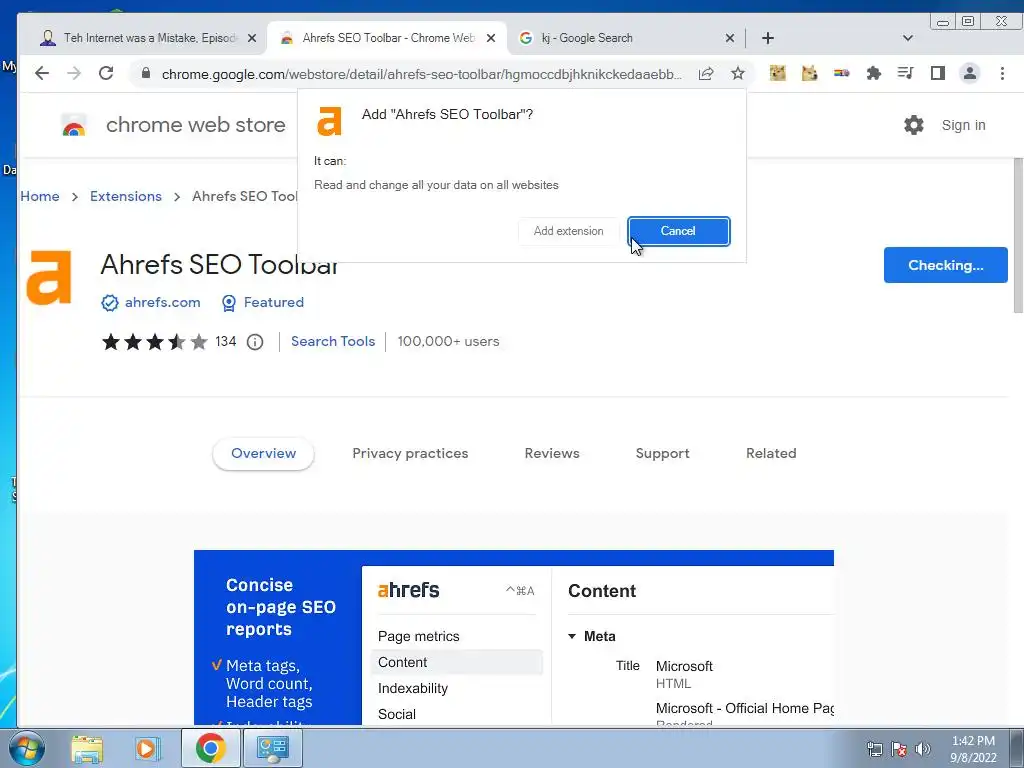Click the lock icon in address bar
The height and width of the screenshot is (768, 1024).
[146, 74]
